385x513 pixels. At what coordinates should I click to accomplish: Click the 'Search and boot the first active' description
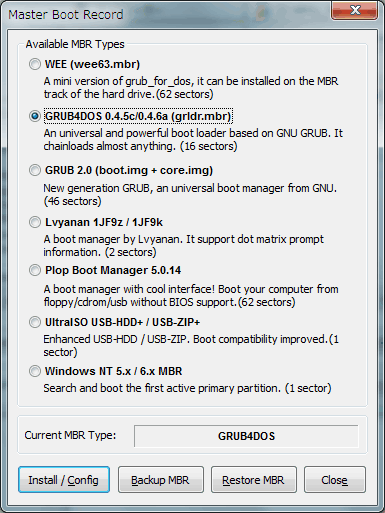[x=187, y=388]
